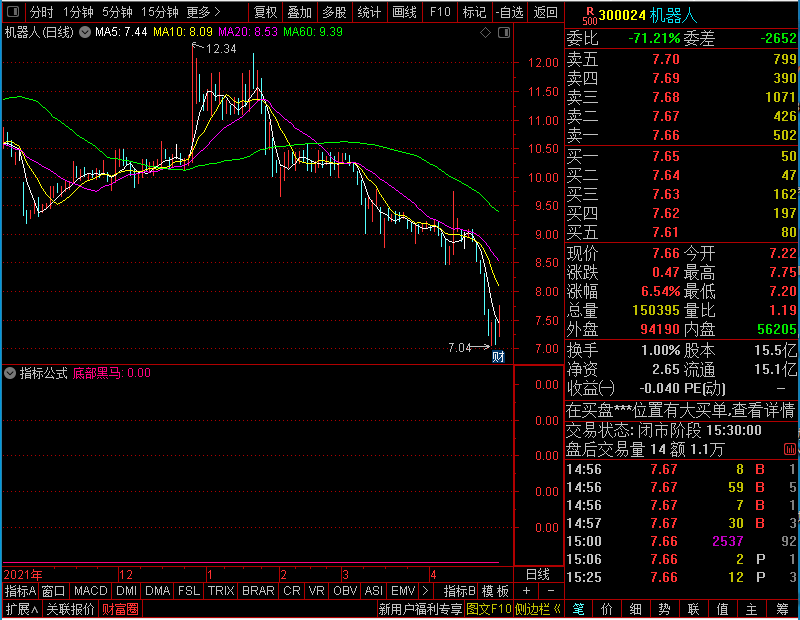Toggle the panel layout icon at top-left
Viewport: 800px width, 620px height.
pyautogui.click(x=13, y=11)
